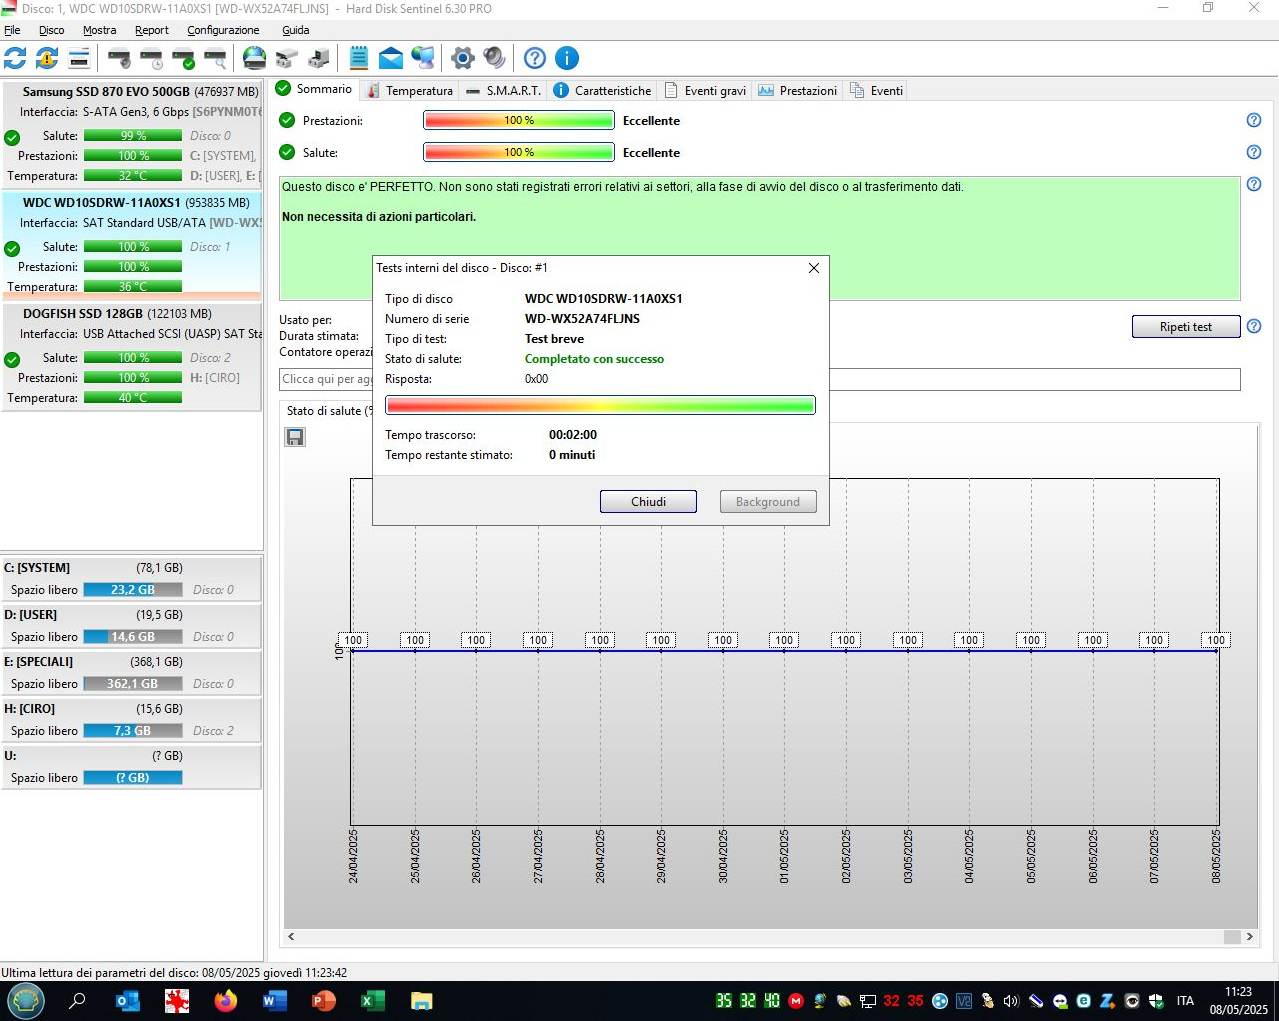The width and height of the screenshot is (1279, 1021).
Task: Open the Mostra menu
Action: (x=99, y=30)
